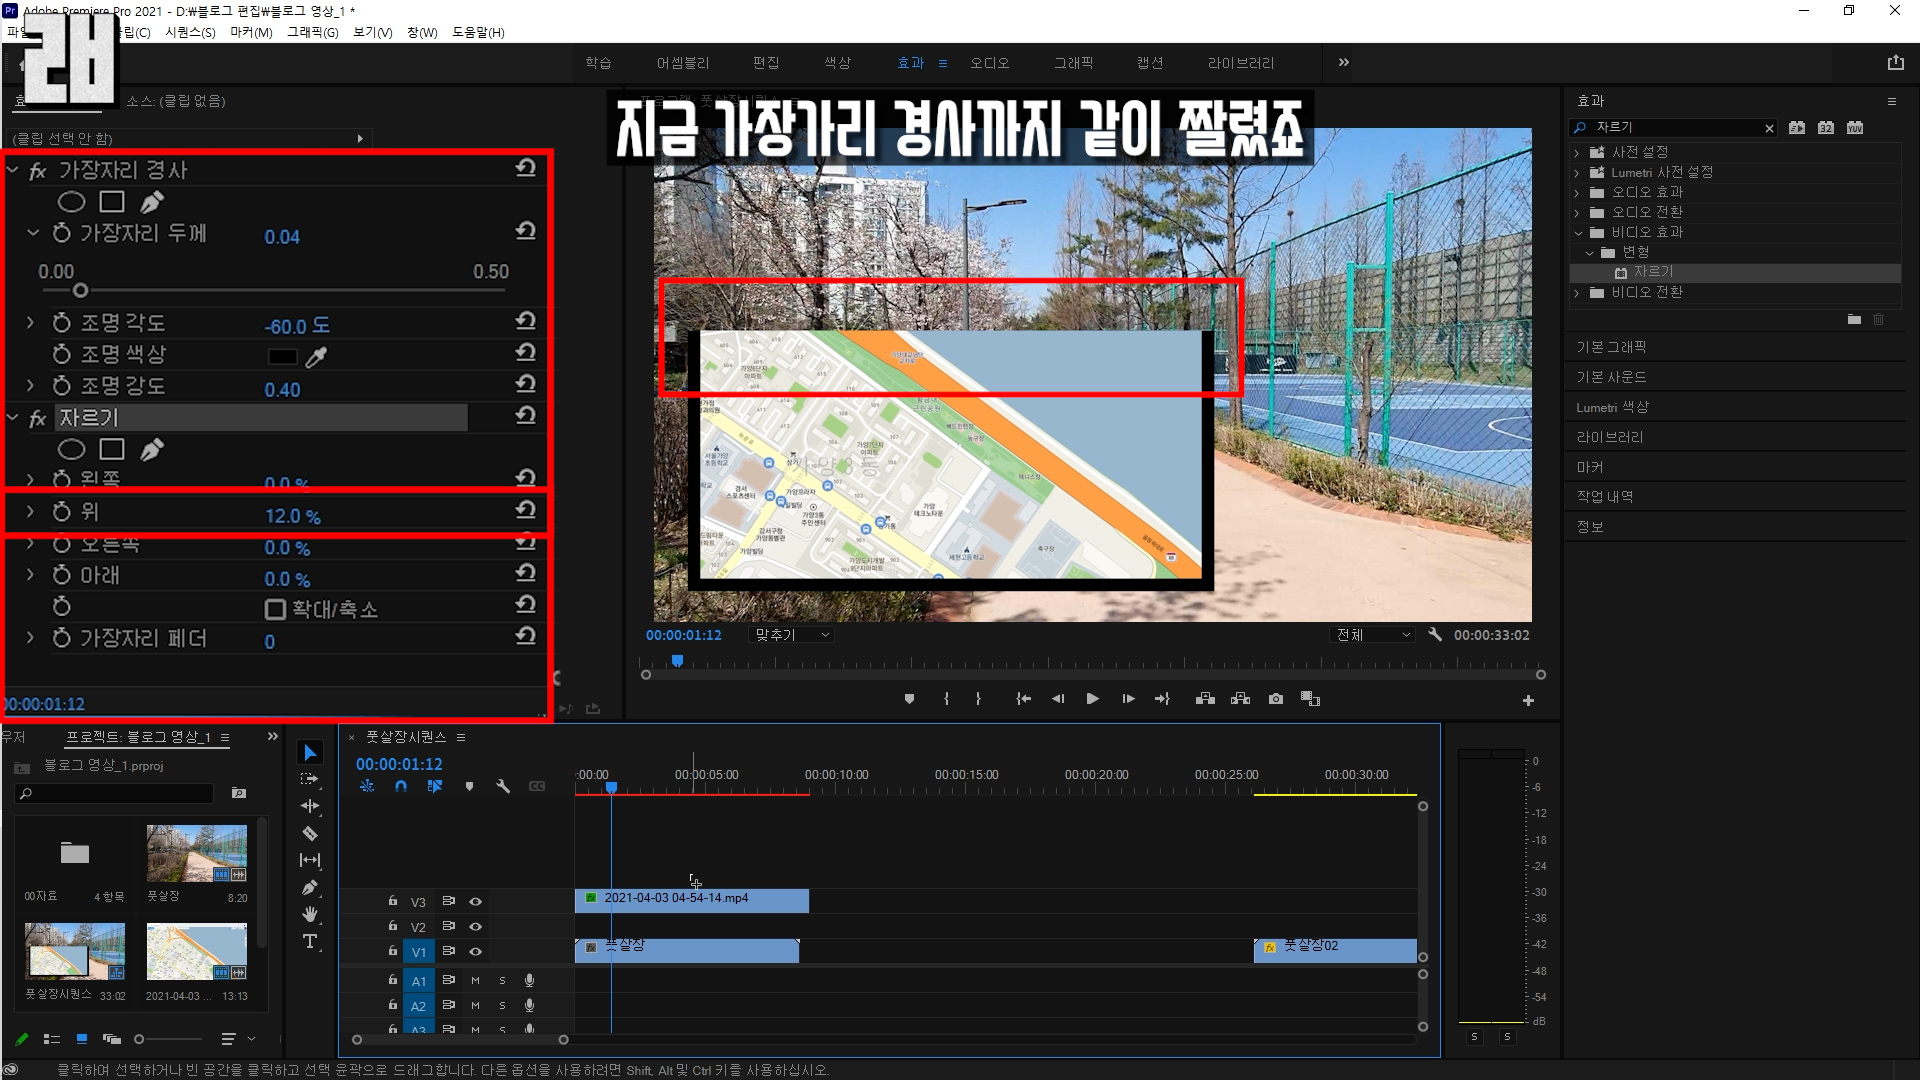This screenshot has height=1080, width=1920.
Task: Collapse the 가장자리 경사 effect
Action: point(13,171)
